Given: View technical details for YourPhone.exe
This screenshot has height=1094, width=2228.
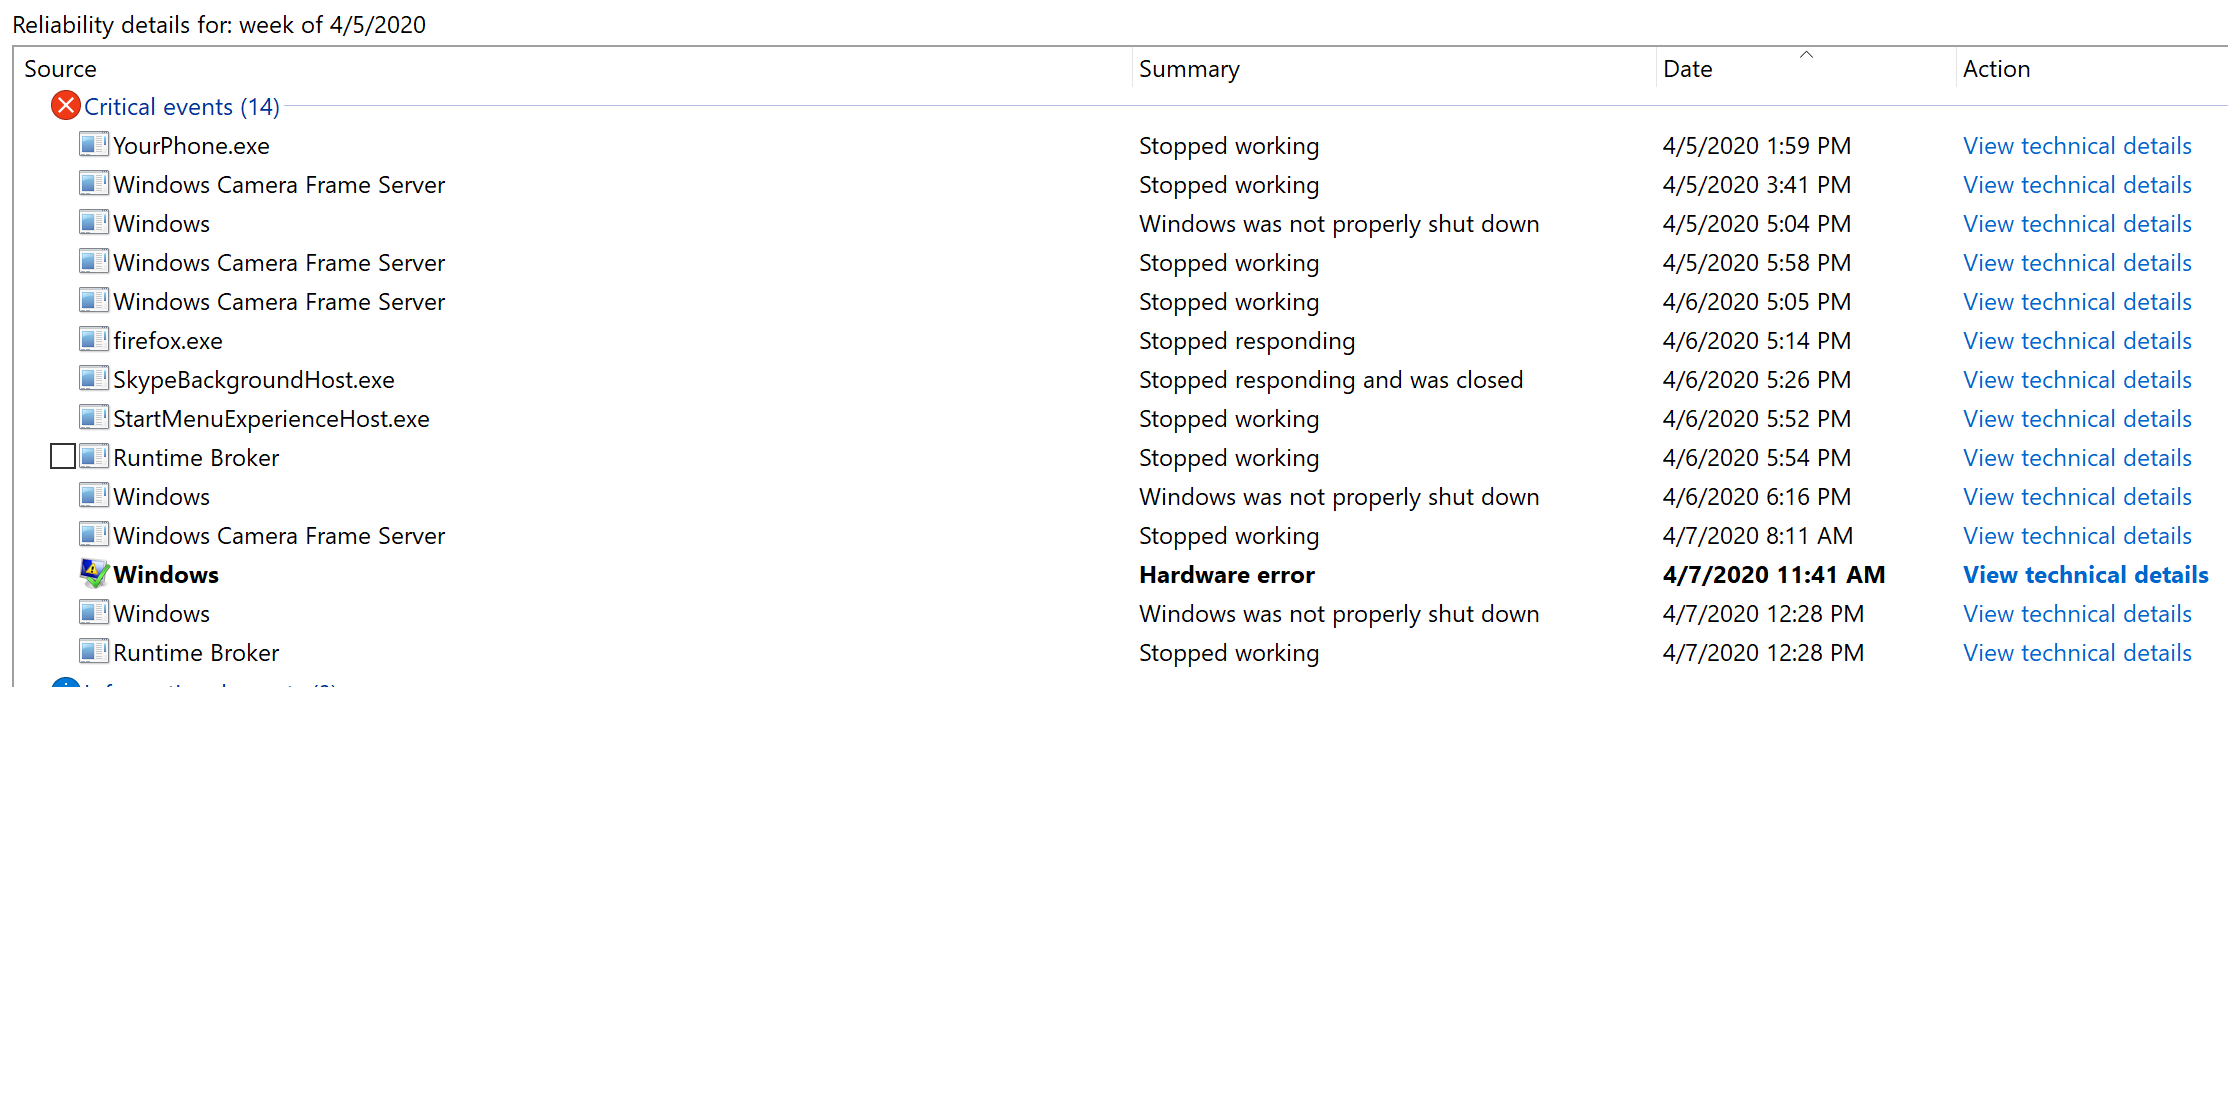Looking at the screenshot, I should pos(2077,146).
